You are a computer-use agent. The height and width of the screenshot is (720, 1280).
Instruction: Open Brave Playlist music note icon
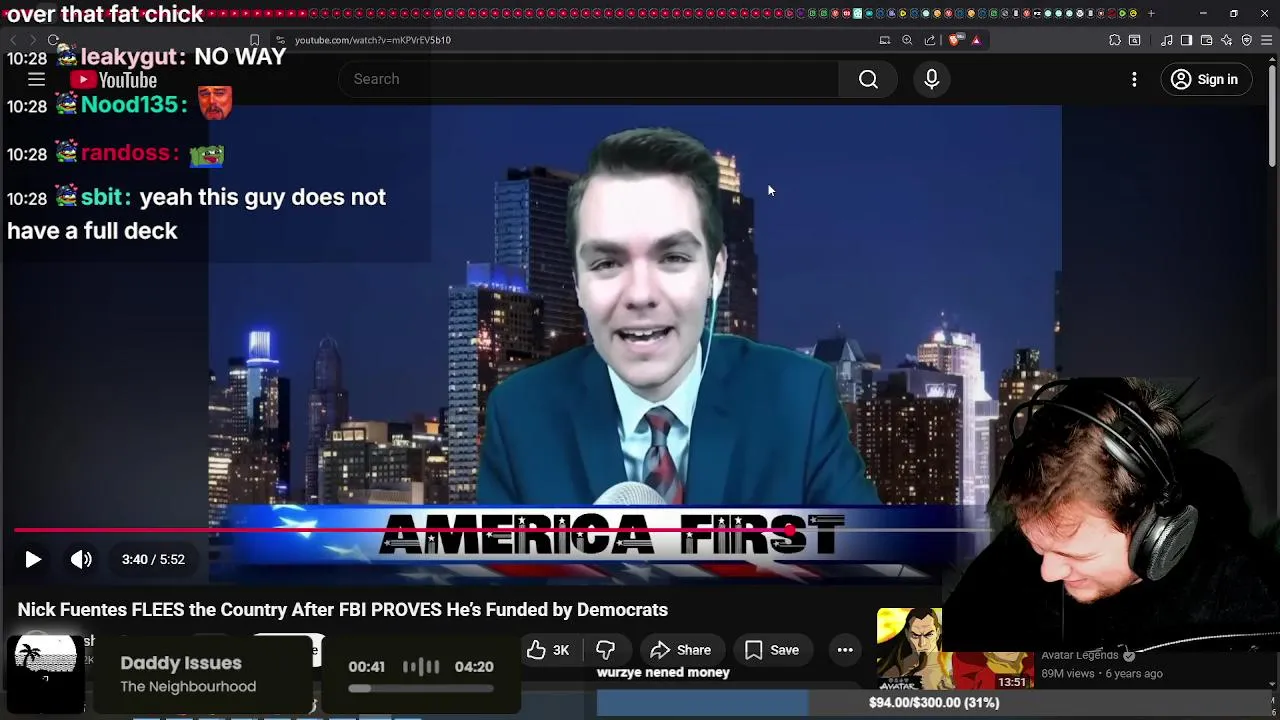pos(1167,40)
